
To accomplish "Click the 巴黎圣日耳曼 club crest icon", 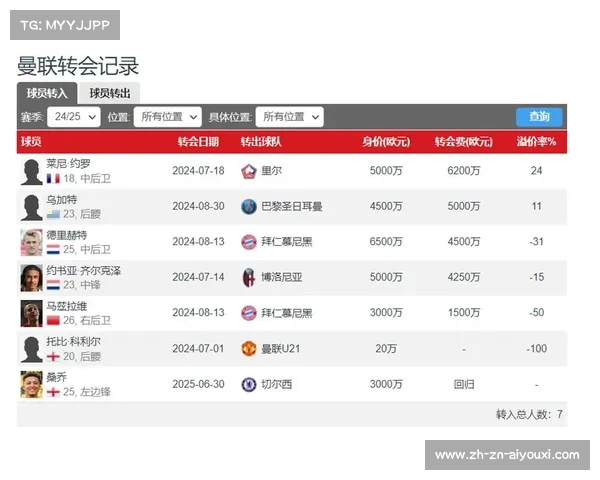I will pyautogui.click(x=249, y=207).
